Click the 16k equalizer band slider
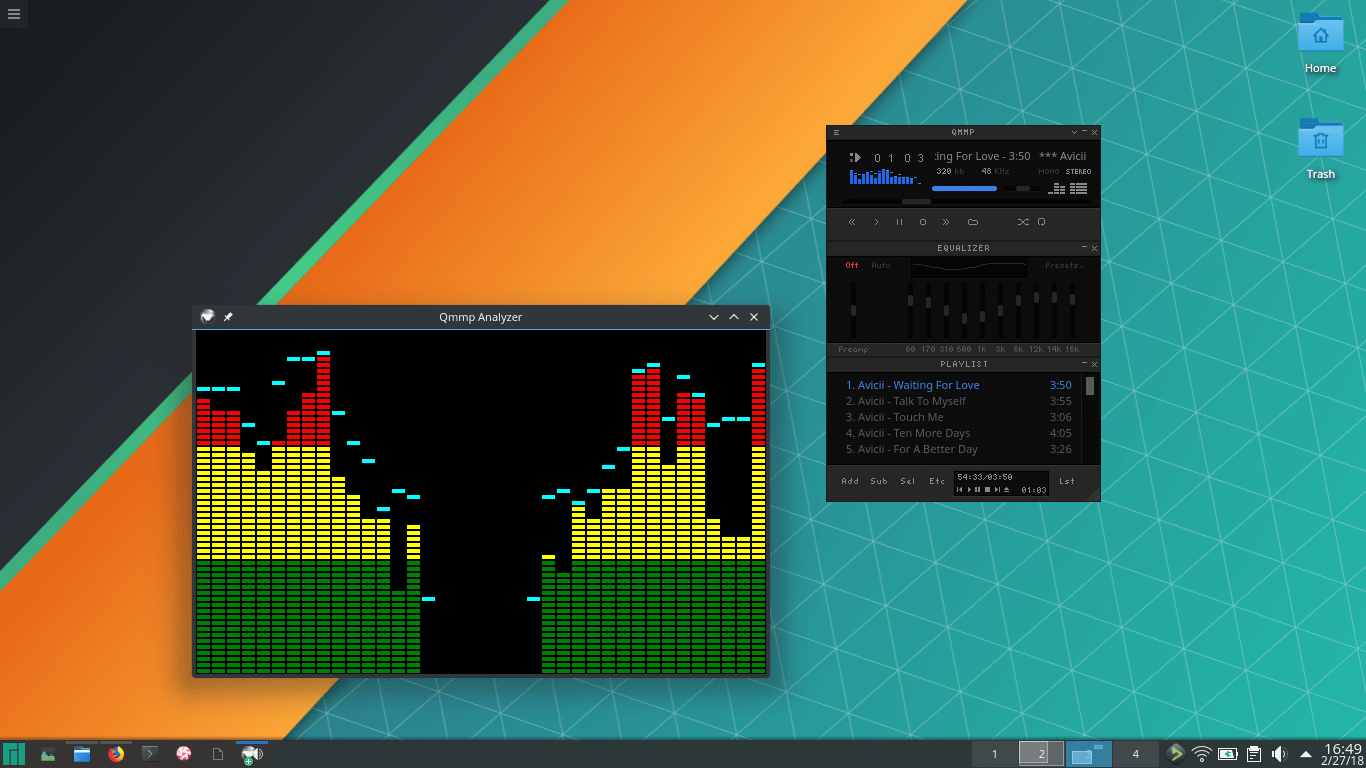This screenshot has width=1366, height=768. click(1072, 310)
